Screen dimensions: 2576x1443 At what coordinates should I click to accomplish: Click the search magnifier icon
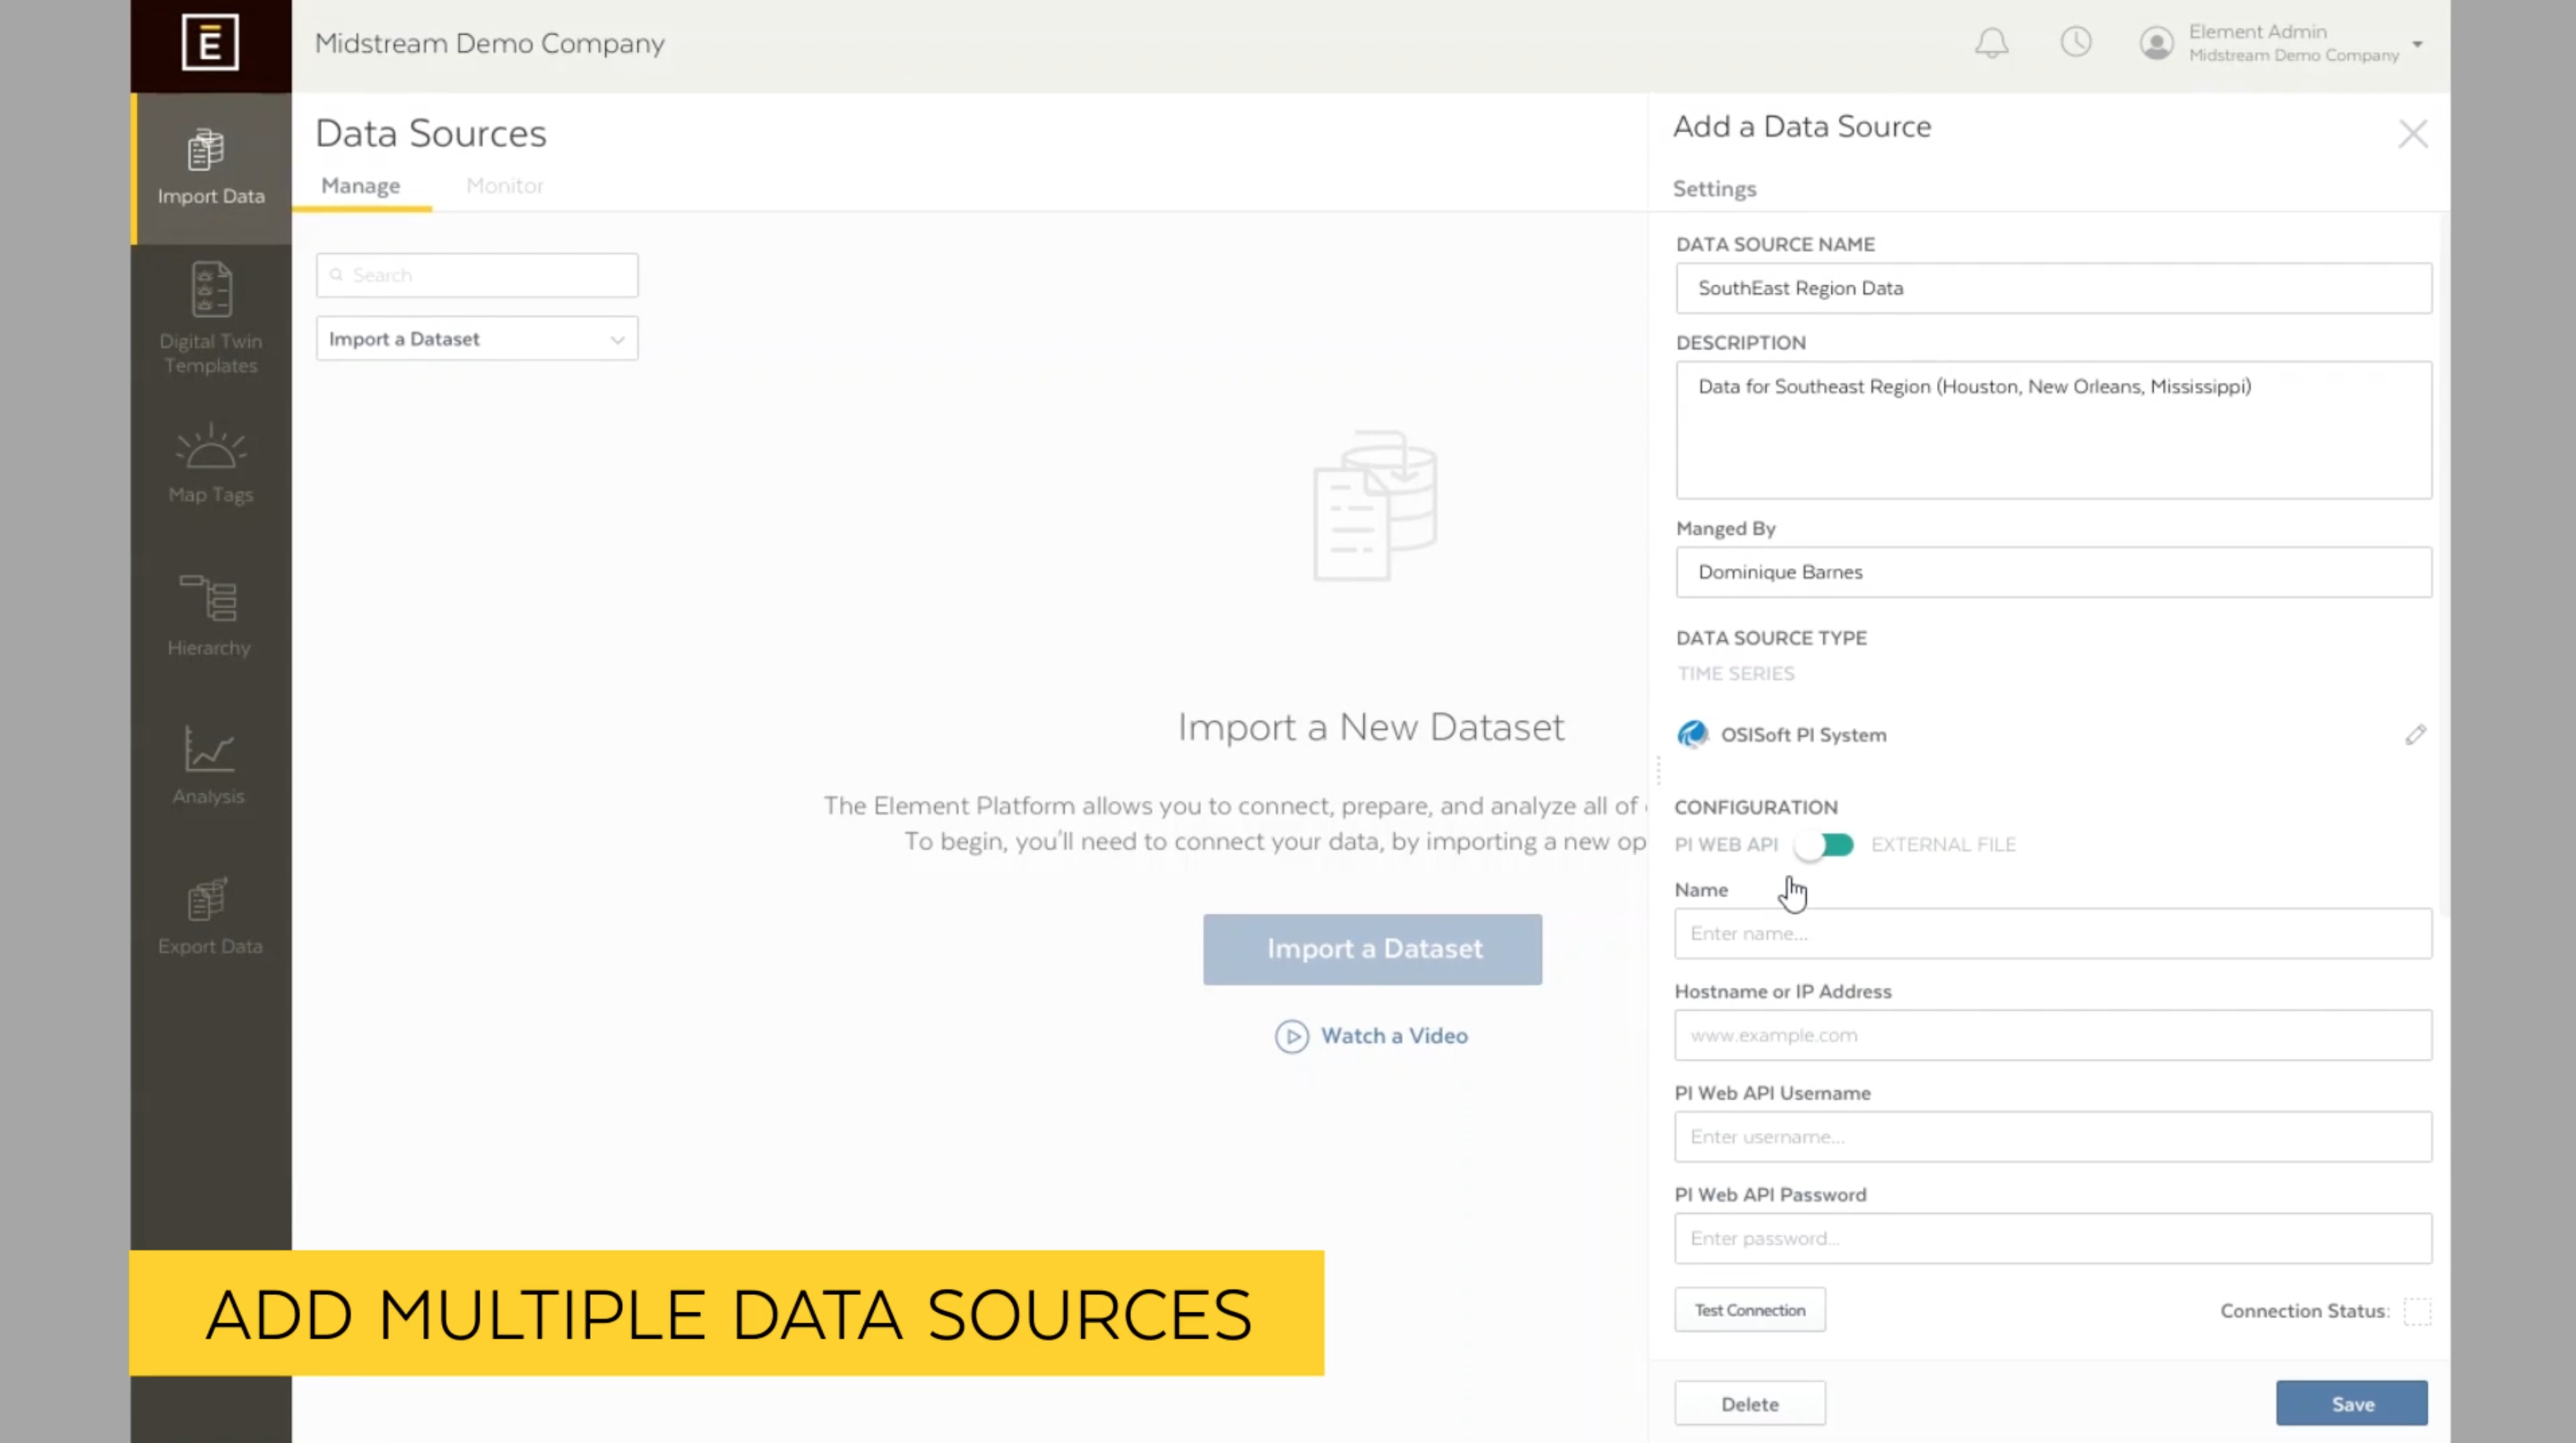point(337,275)
